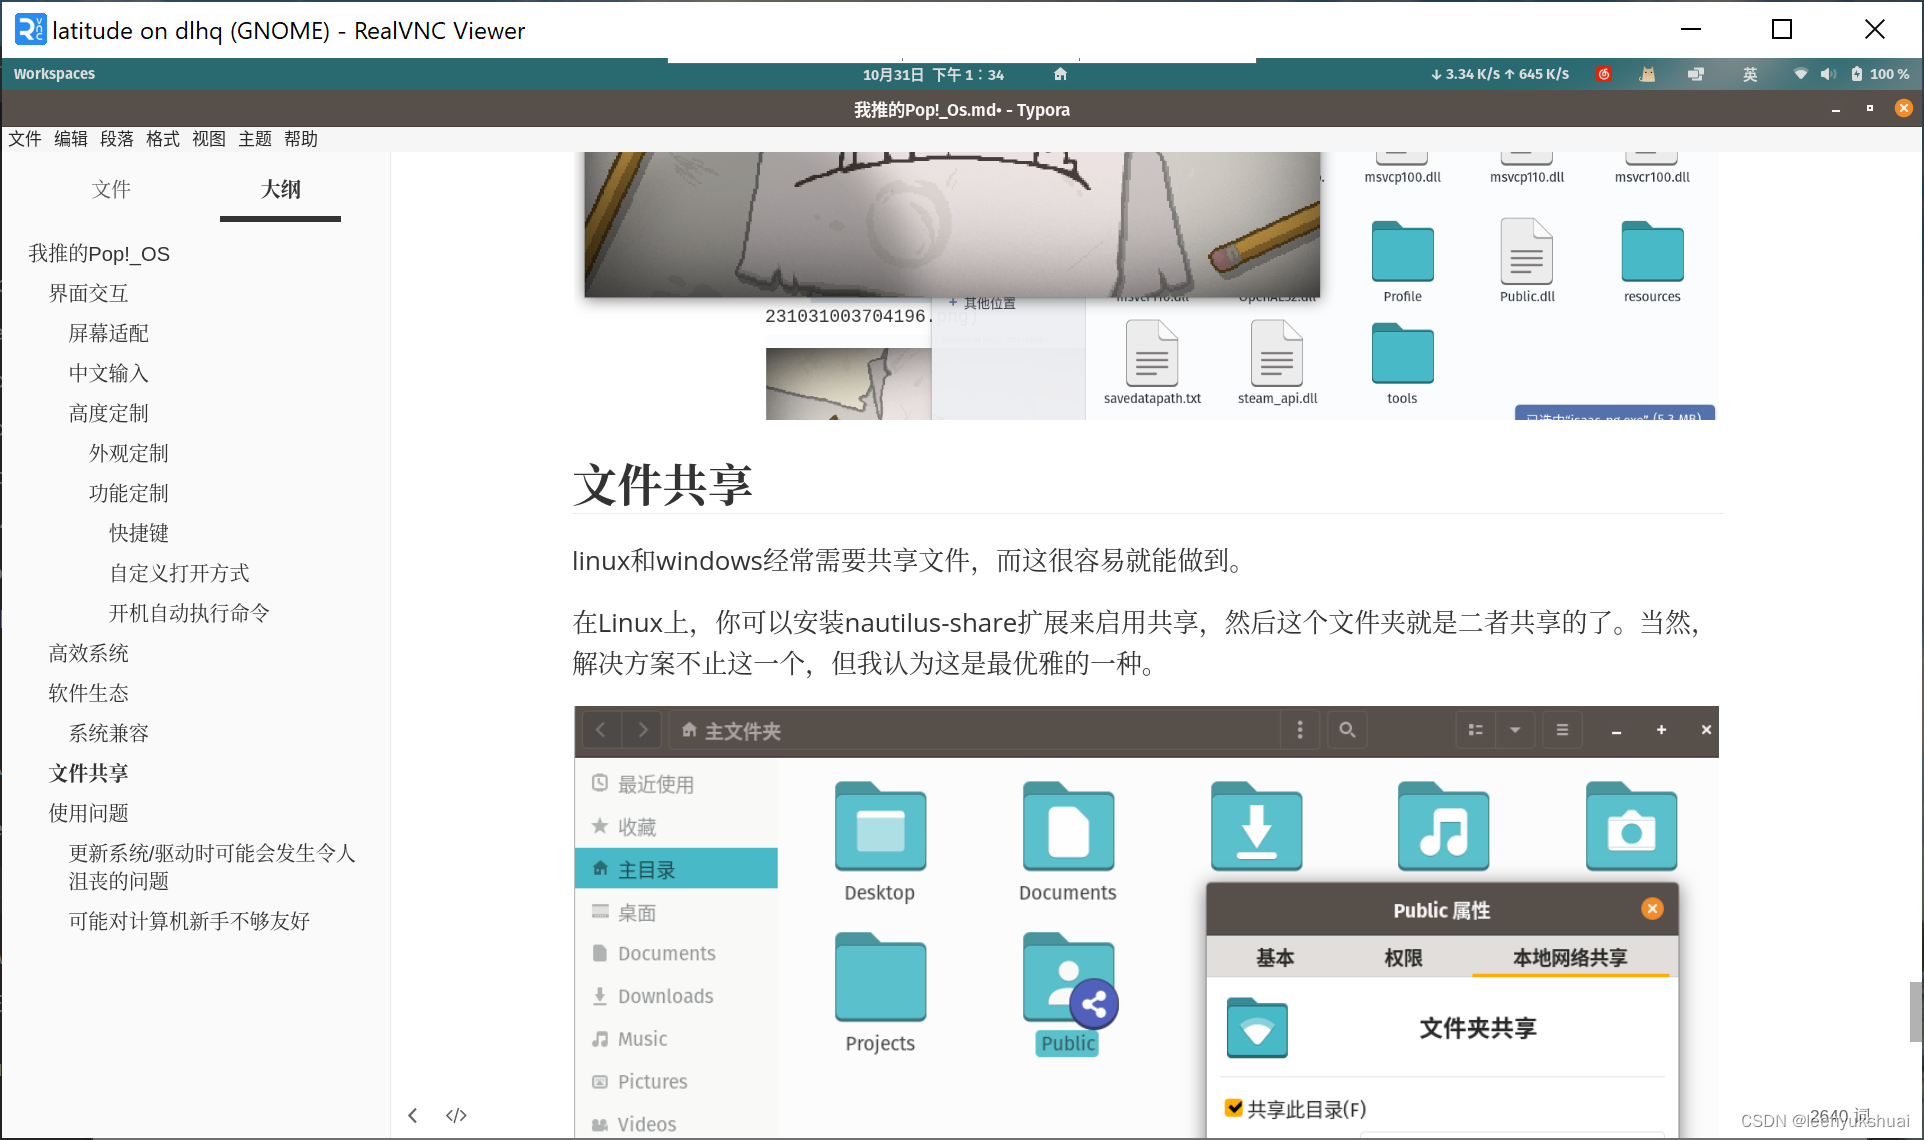Click the file manager forward arrow in screenshot
The height and width of the screenshot is (1140, 1924).
[643, 730]
